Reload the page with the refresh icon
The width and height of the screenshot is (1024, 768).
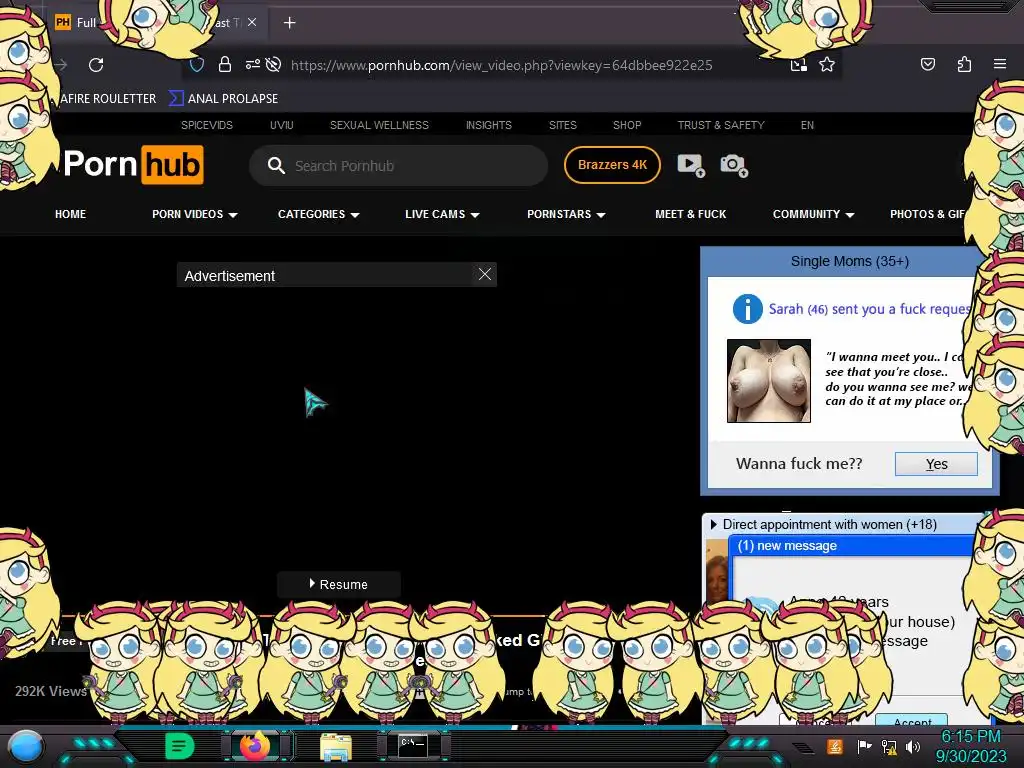pos(96,65)
